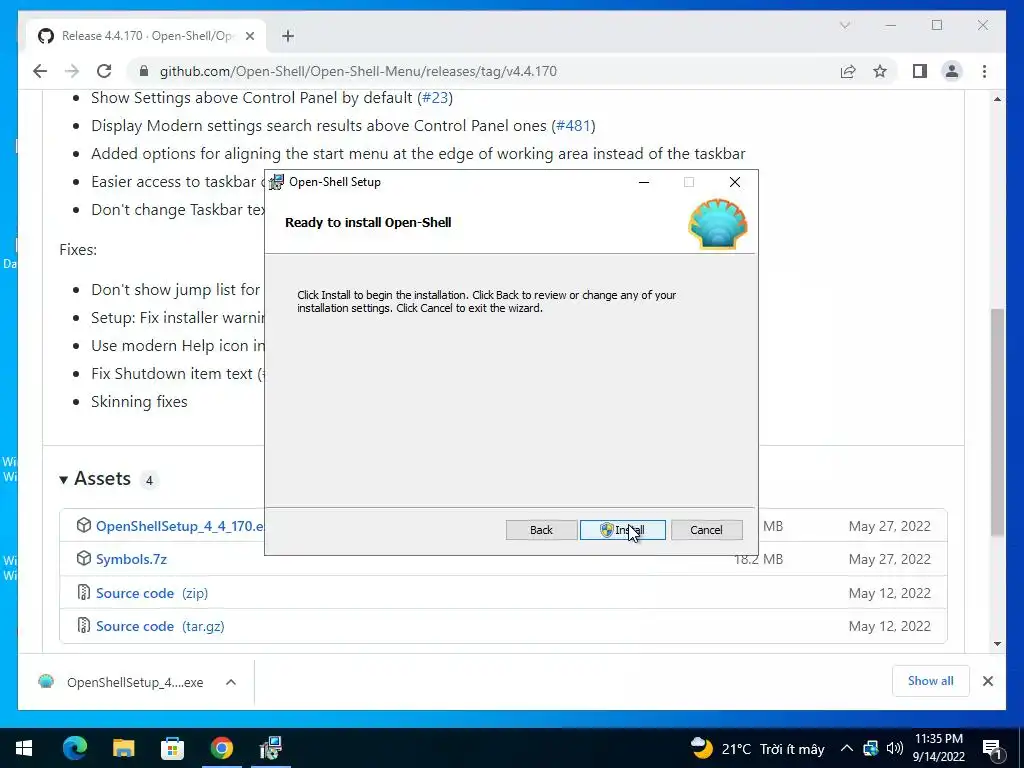Open File Explorer from taskbar

pos(123,748)
